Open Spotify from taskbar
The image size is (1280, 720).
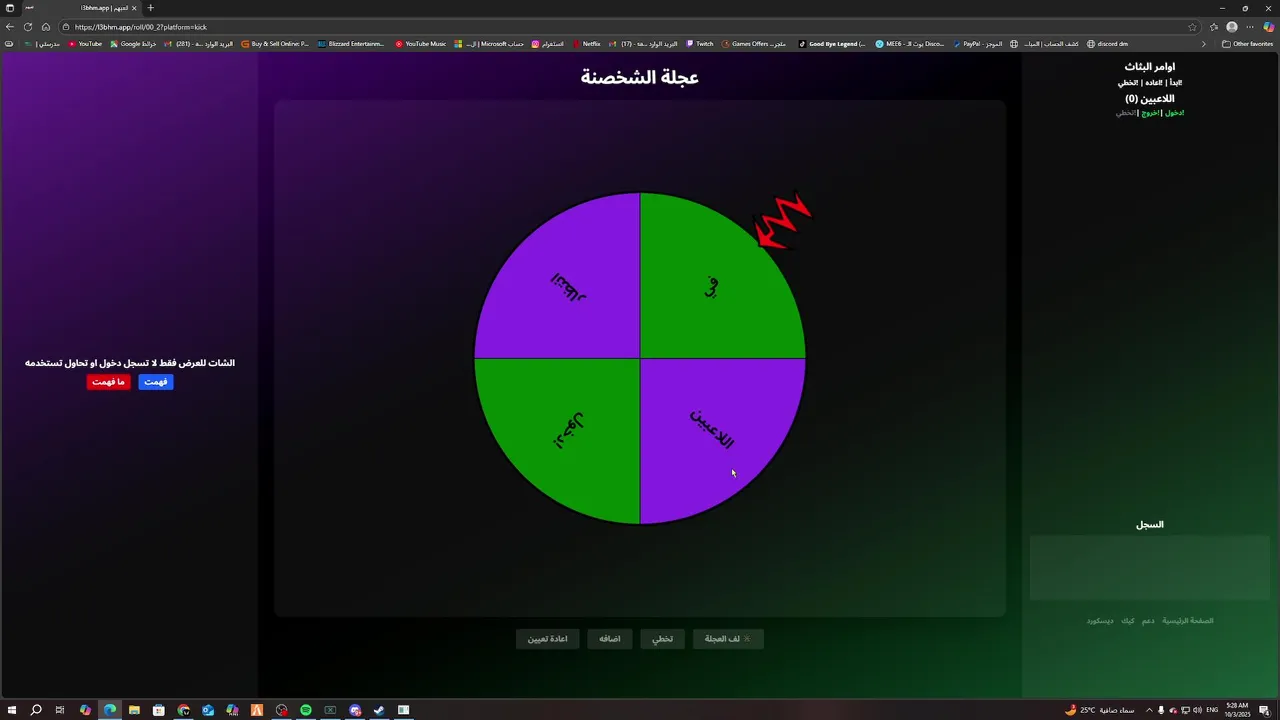306,710
